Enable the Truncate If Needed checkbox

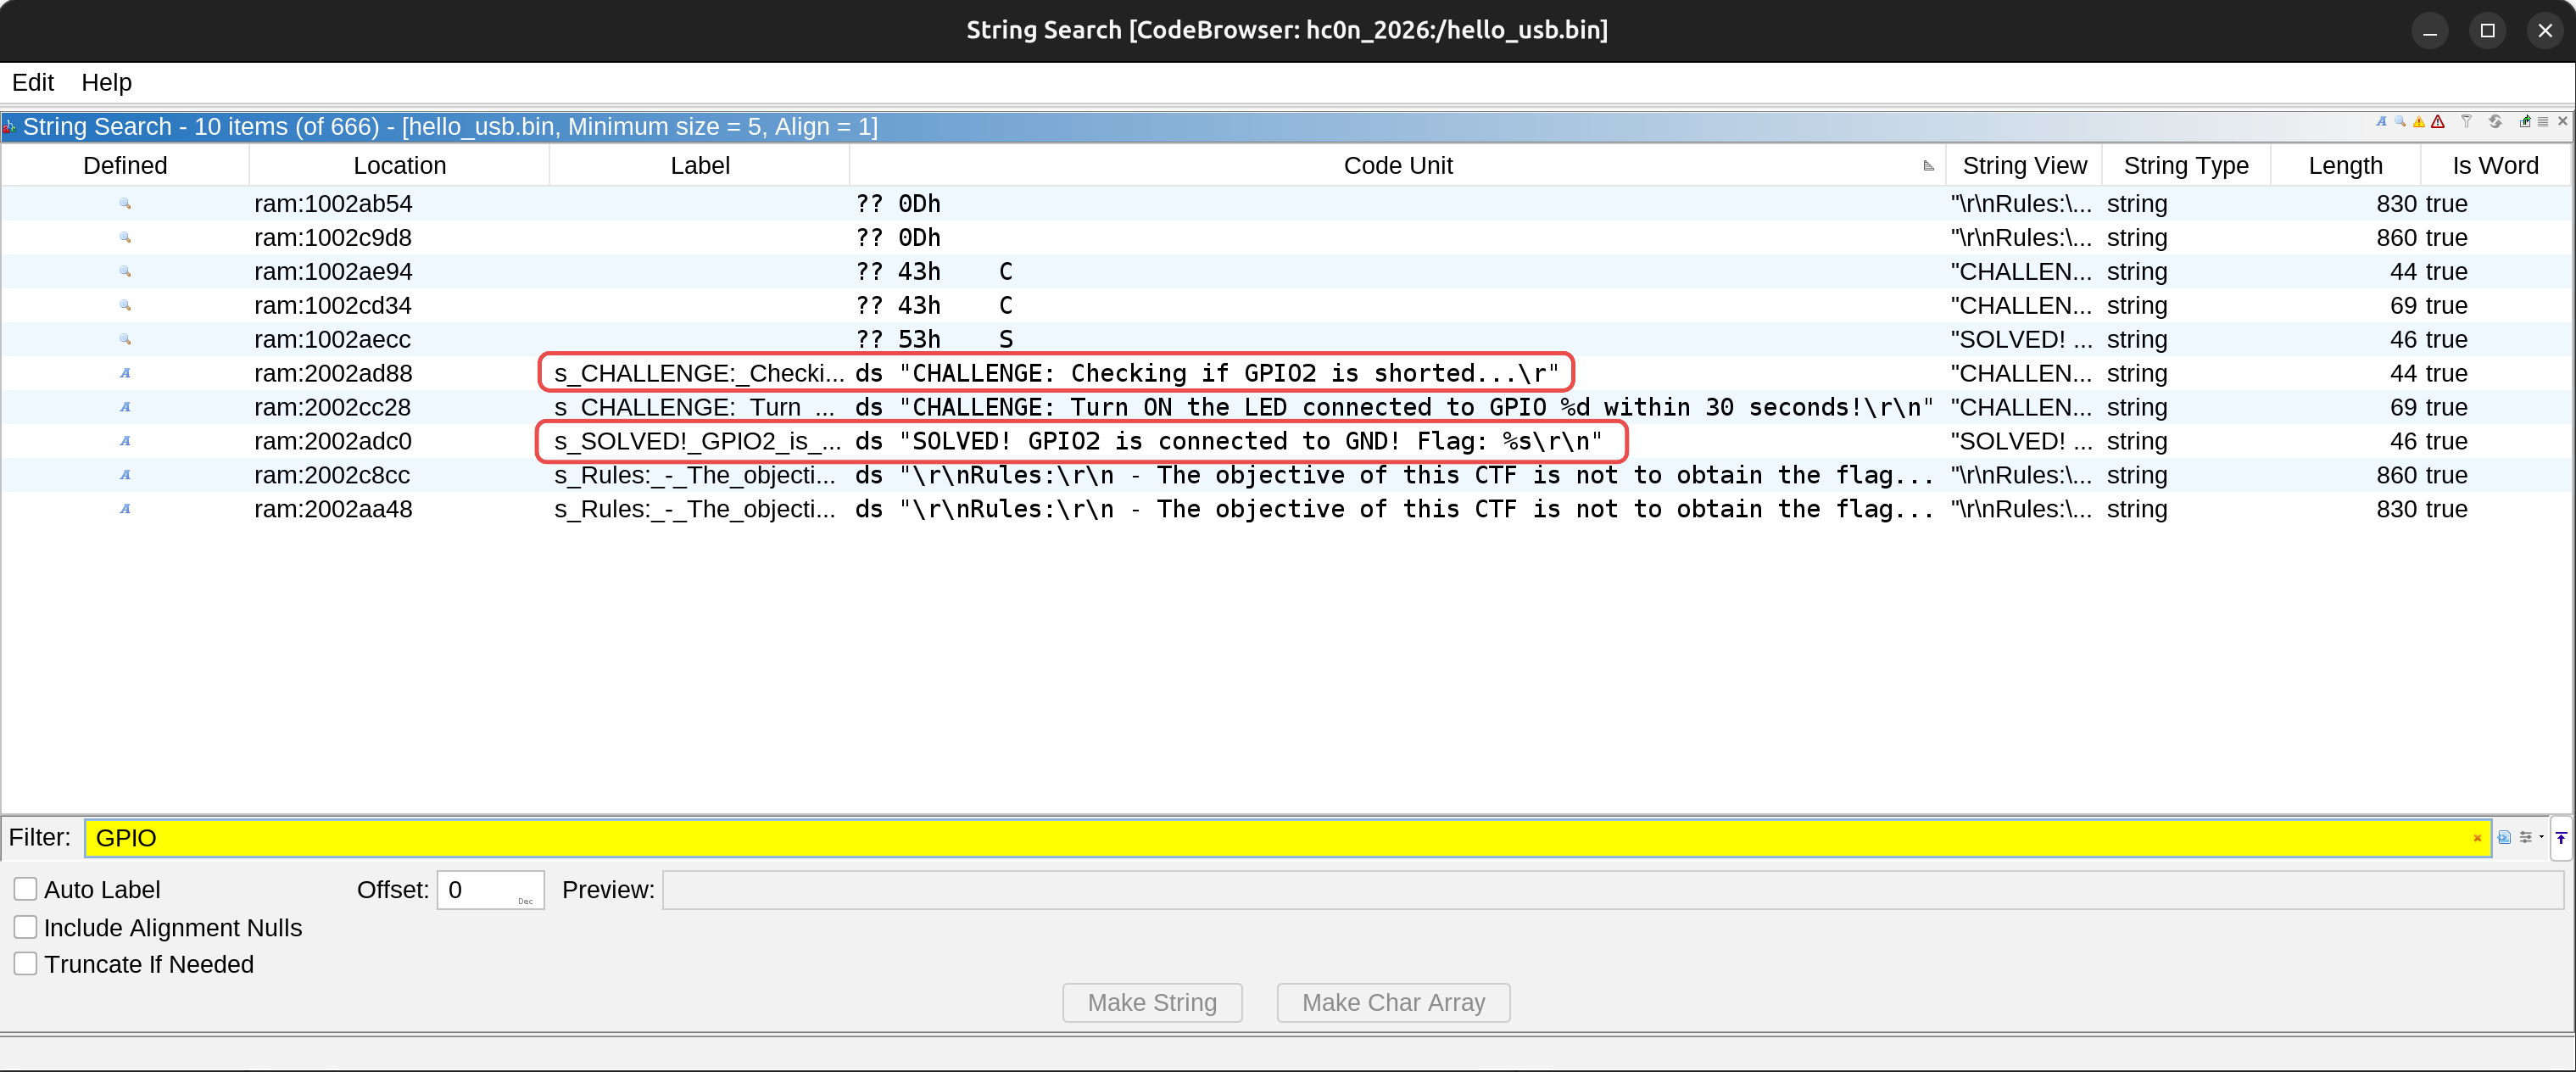[25, 964]
